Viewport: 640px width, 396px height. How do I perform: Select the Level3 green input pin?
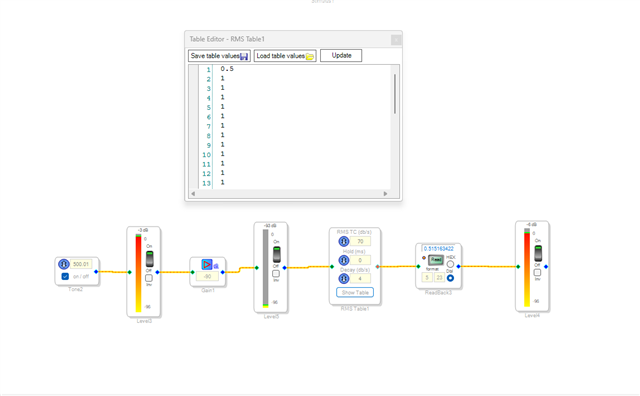tap(130, 272)
